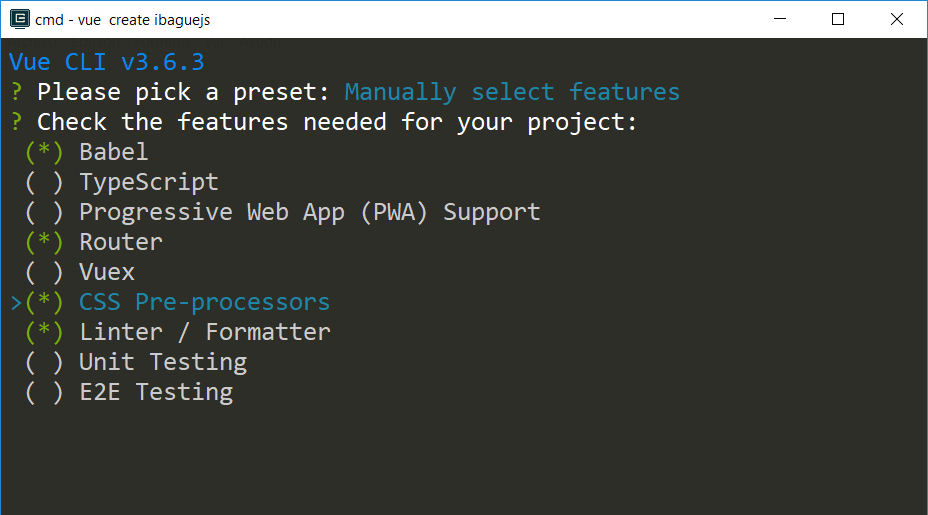Uncheck the Router checkbox

[x=44, y=242]
